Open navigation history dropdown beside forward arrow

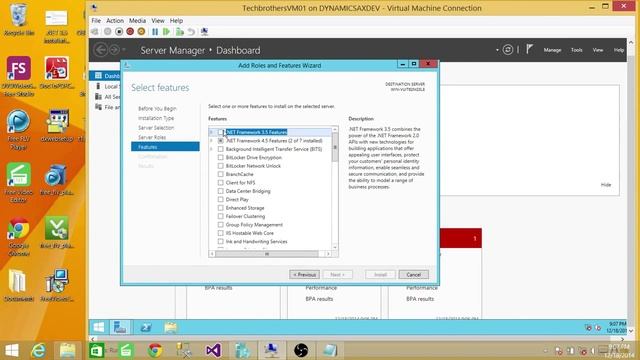[x=124, y=50]
